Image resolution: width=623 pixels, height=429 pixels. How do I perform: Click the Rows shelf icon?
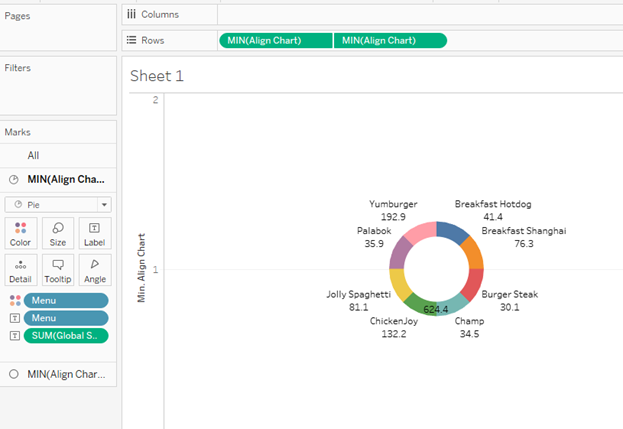(131, 40)
